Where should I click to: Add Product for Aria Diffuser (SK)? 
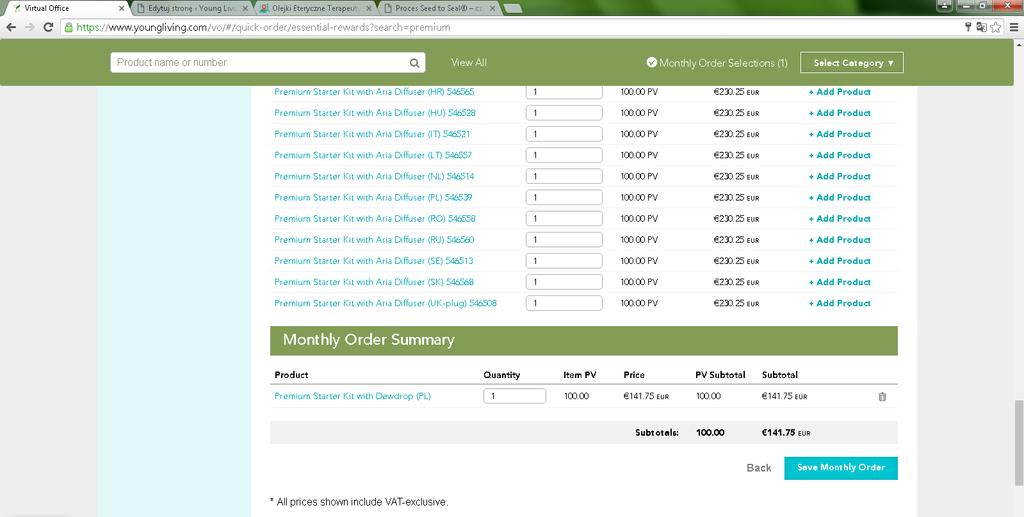[840, 282]
